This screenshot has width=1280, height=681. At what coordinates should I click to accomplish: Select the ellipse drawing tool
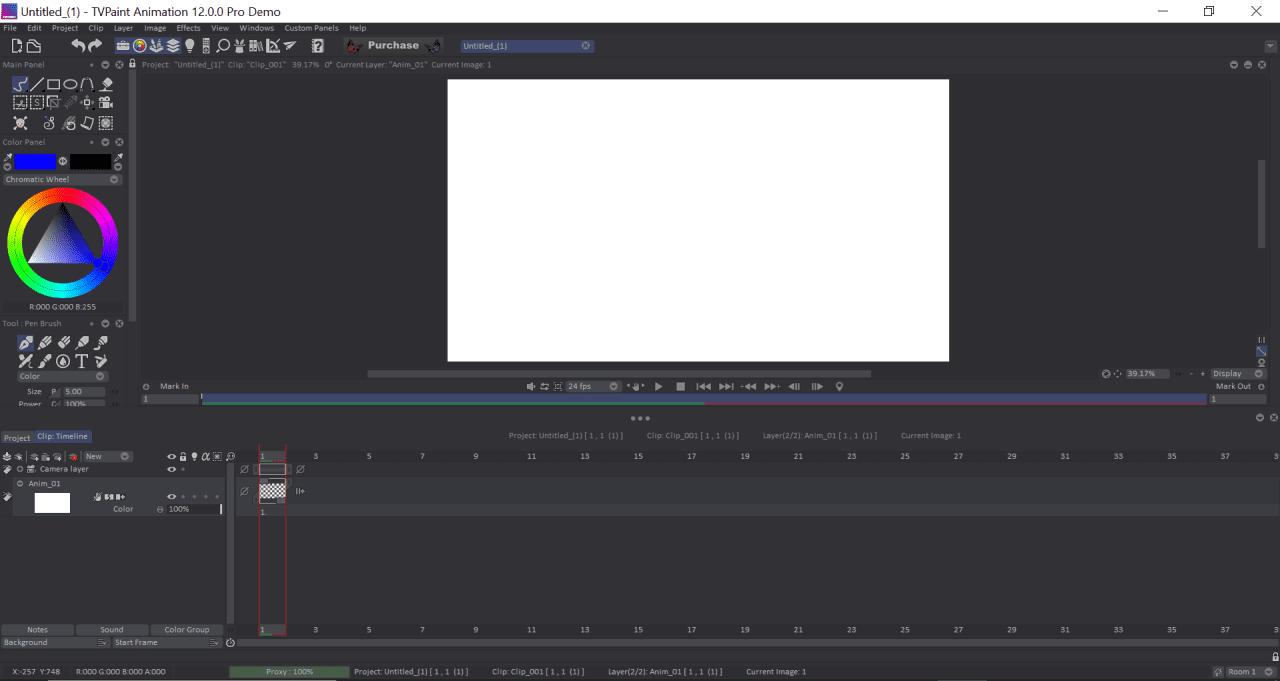coord(70,84)
